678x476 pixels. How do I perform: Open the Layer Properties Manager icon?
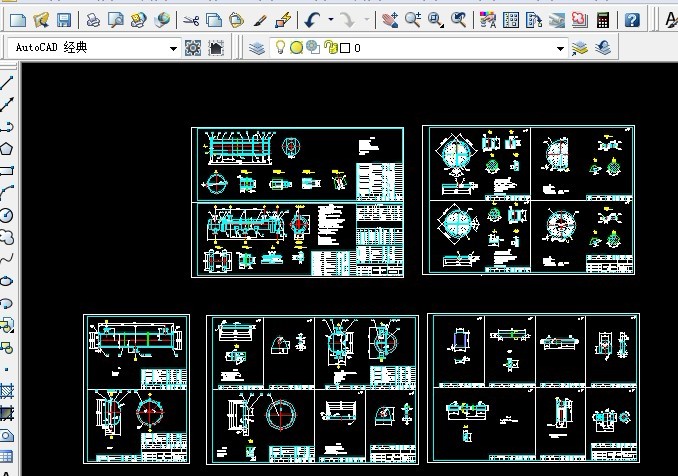[x=257, y=48]
